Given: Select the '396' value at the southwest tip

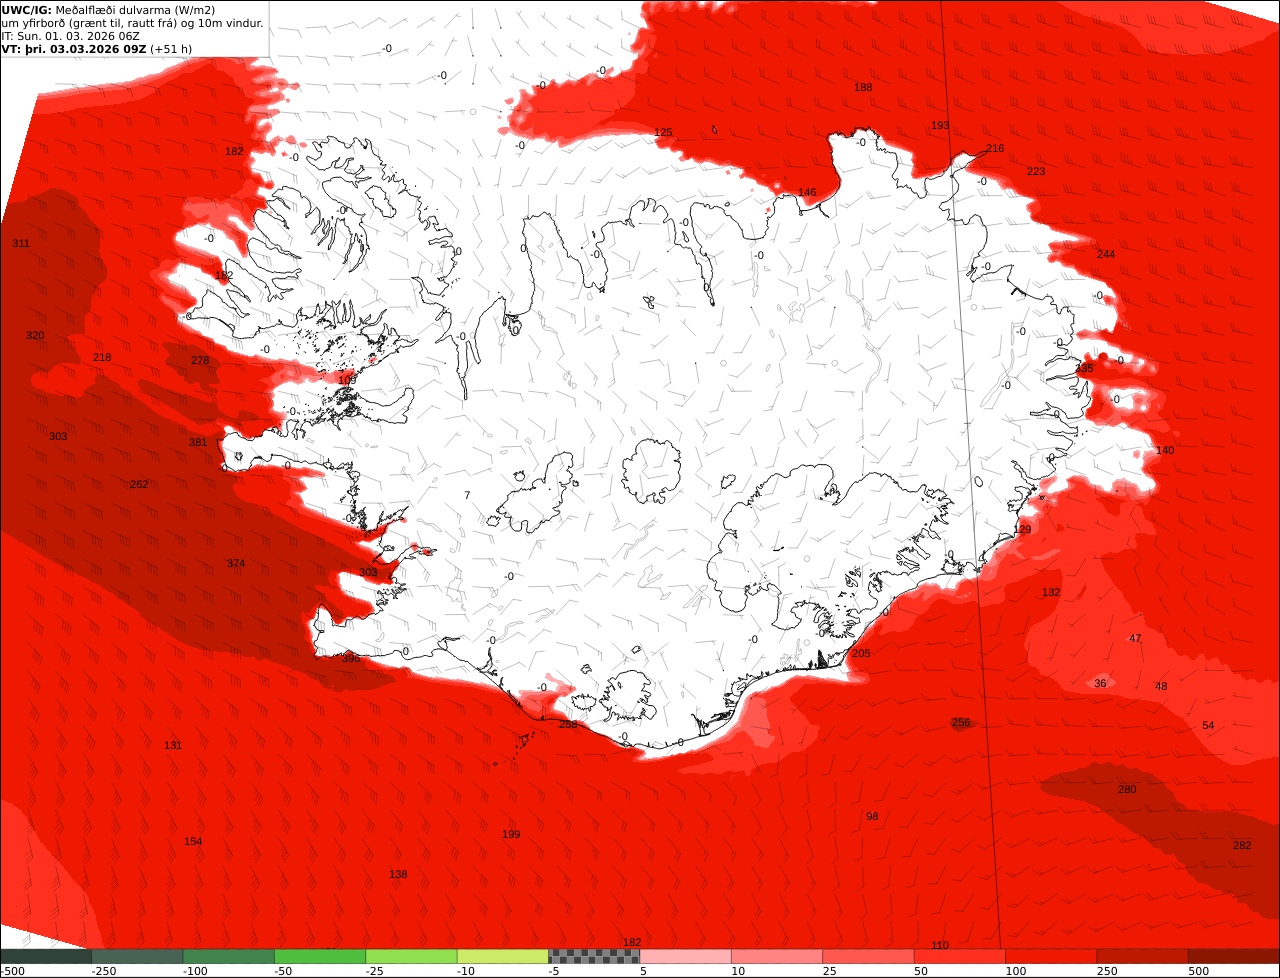Looking at the screenshot, I should [x=351, y=659].
